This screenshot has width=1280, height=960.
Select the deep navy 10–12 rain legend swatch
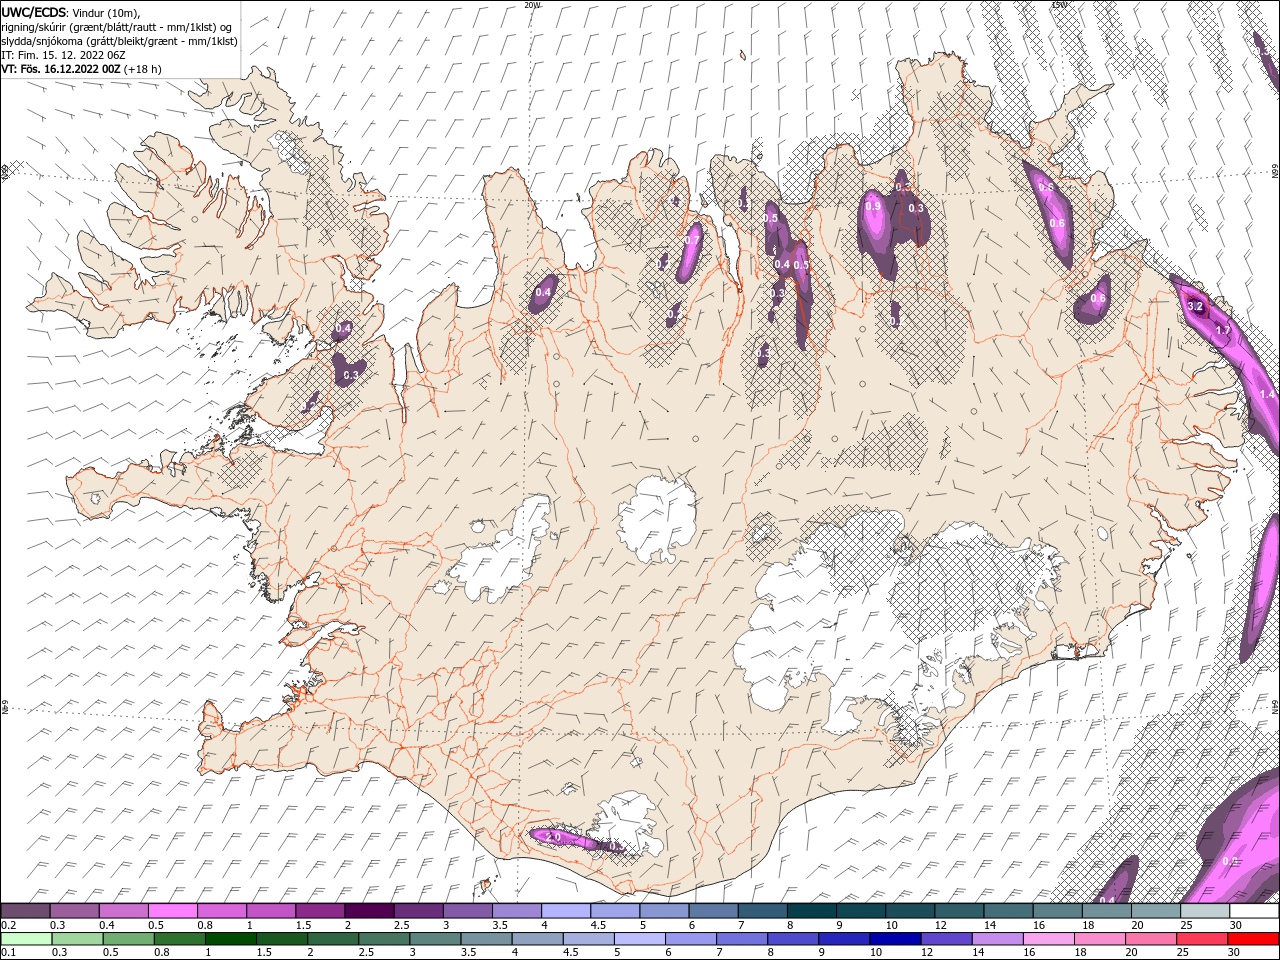(896, 938)
